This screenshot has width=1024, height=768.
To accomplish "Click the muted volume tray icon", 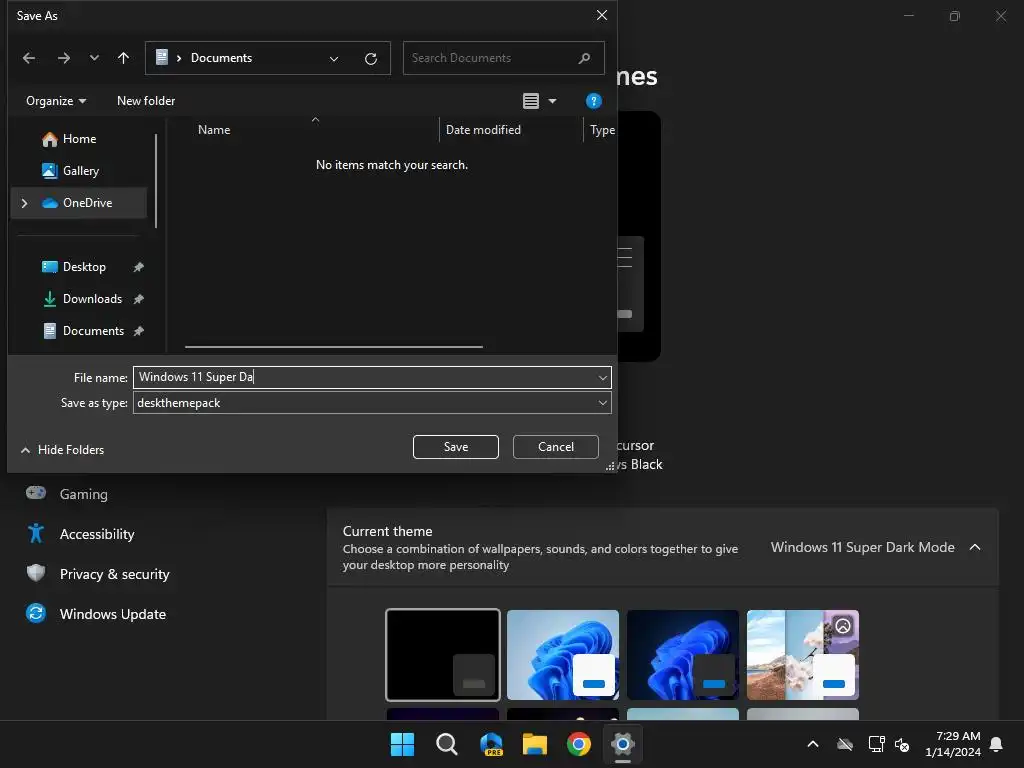I will pyautogui.click(x=903, y=744).
